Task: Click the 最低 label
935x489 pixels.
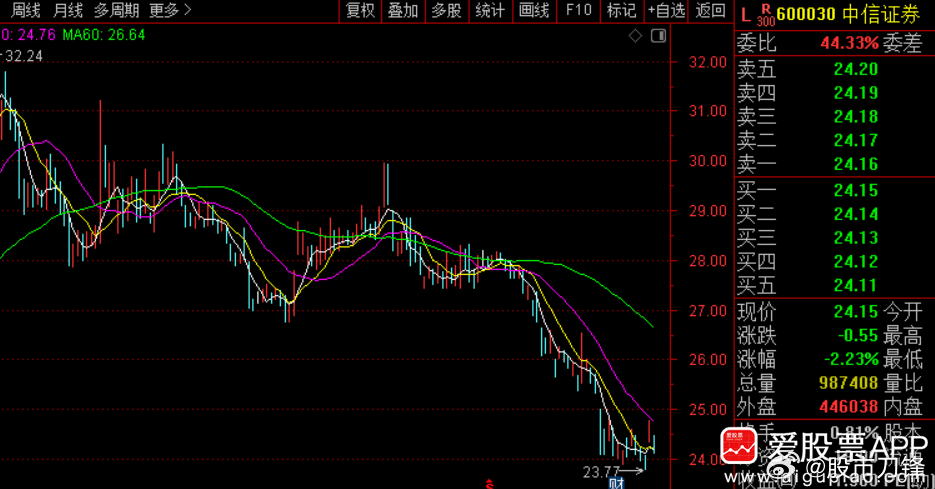Action: [903, 360]
